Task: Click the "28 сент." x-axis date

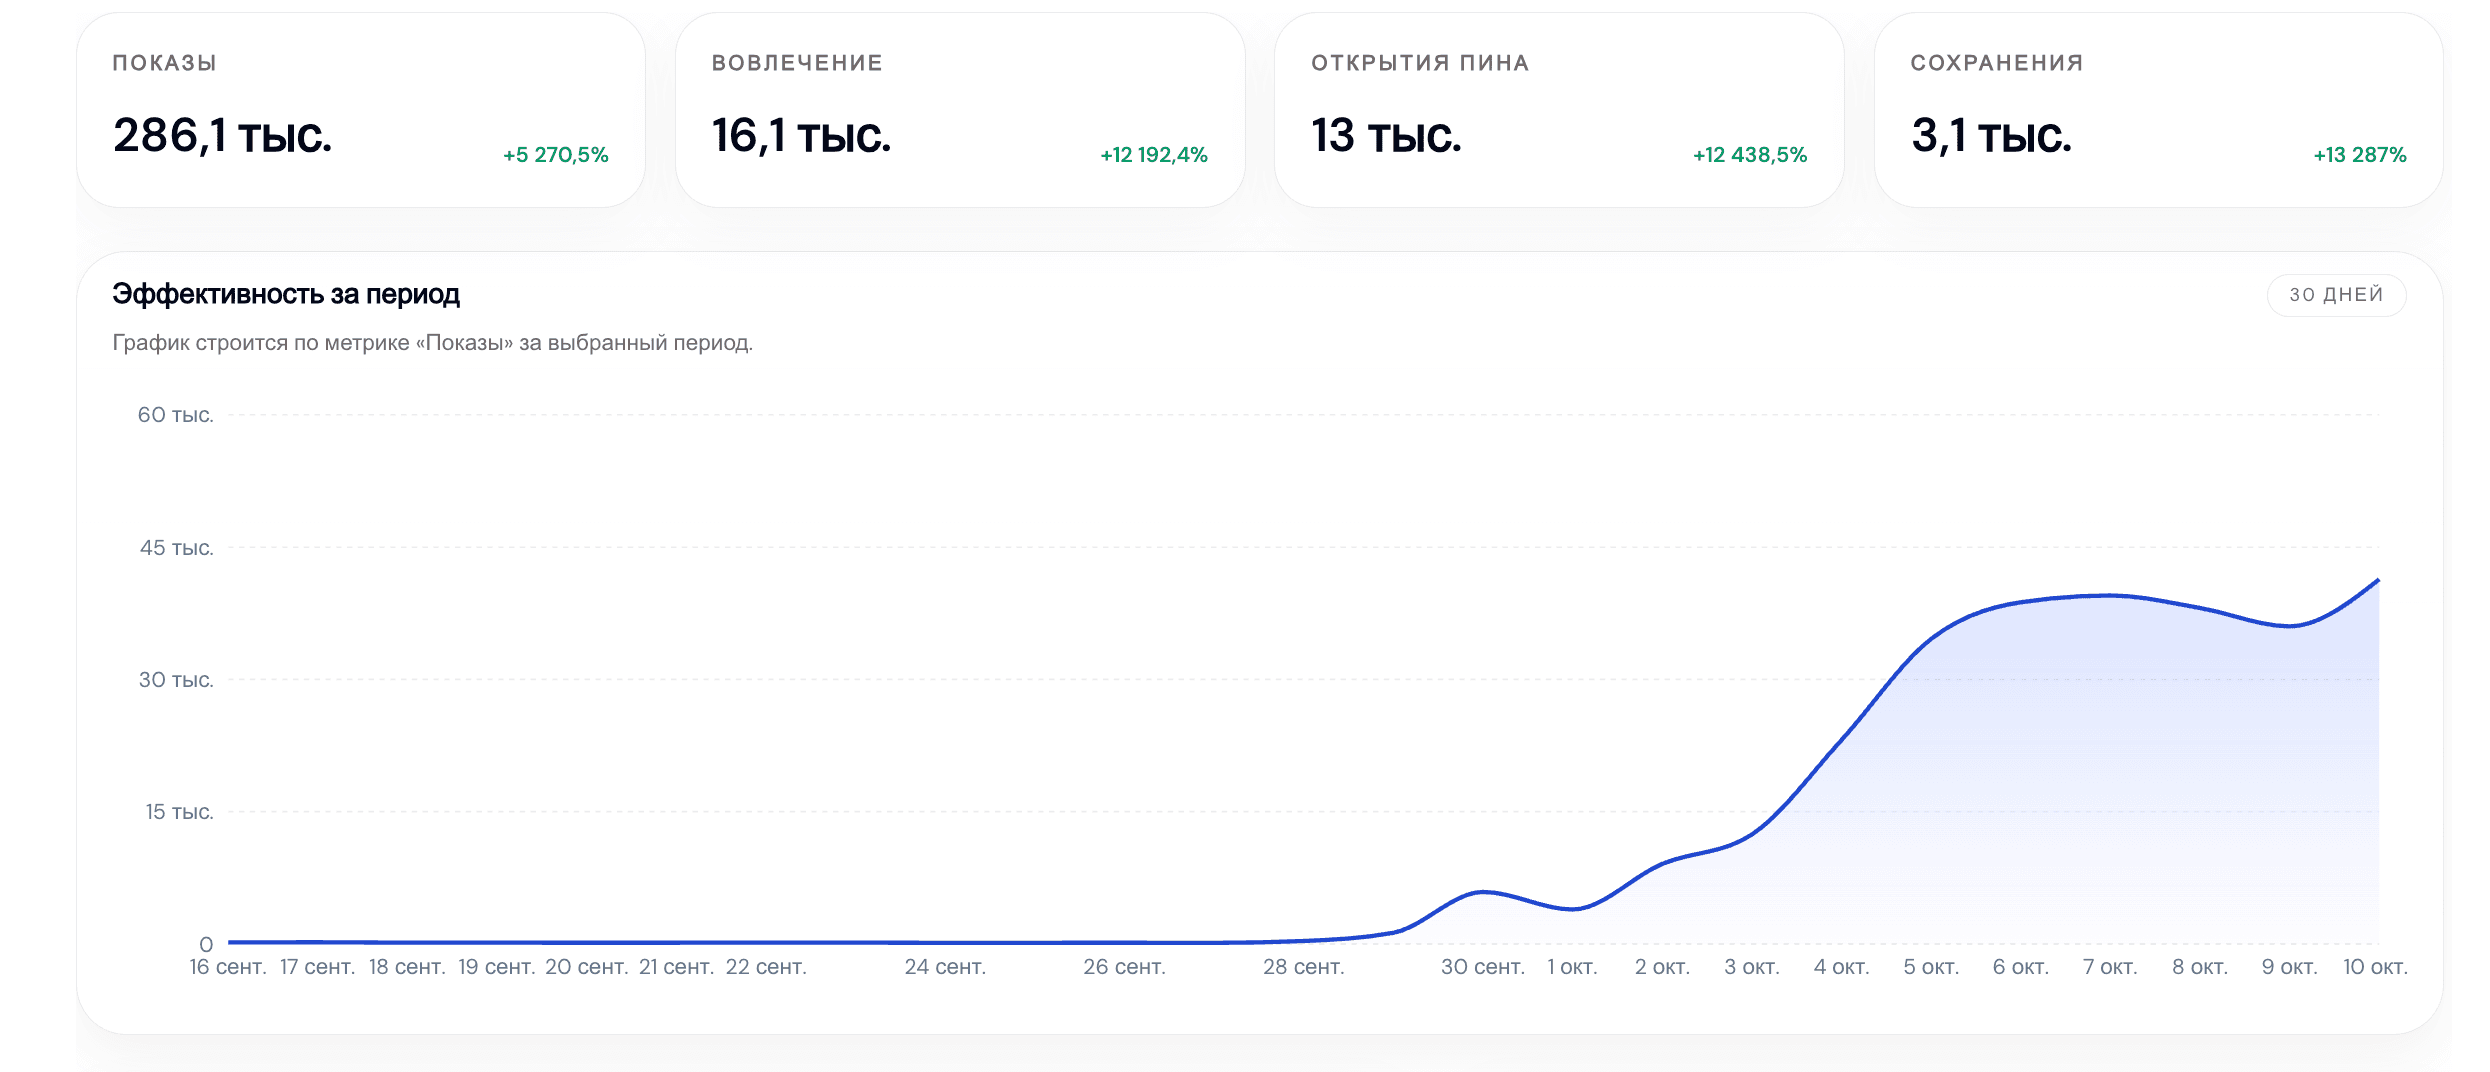Action: (1304, 967)
